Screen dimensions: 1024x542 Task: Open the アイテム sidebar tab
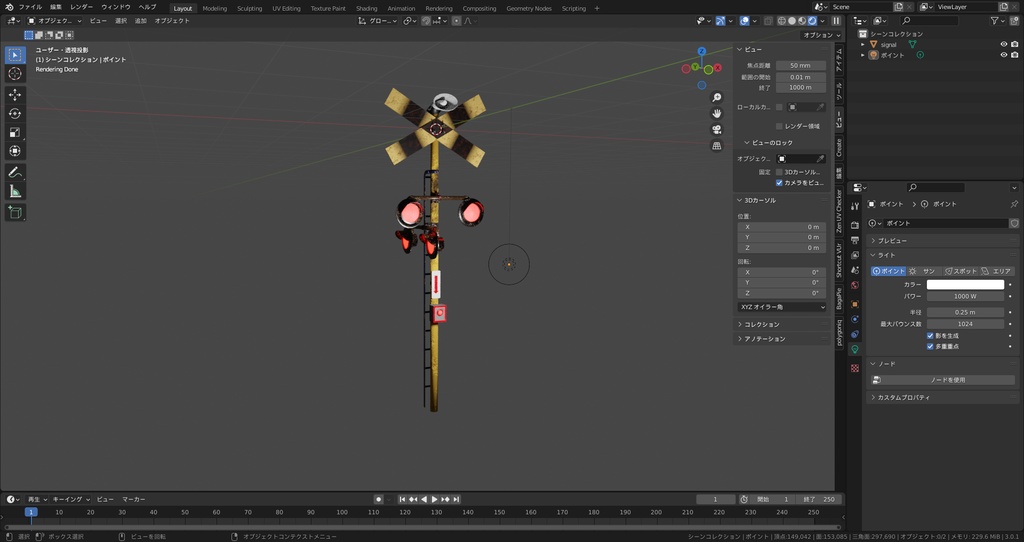(839, 61)
